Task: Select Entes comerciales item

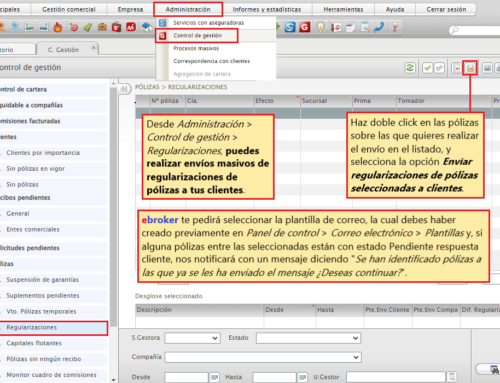Action: pyautogui.click(x=33, y=229)
